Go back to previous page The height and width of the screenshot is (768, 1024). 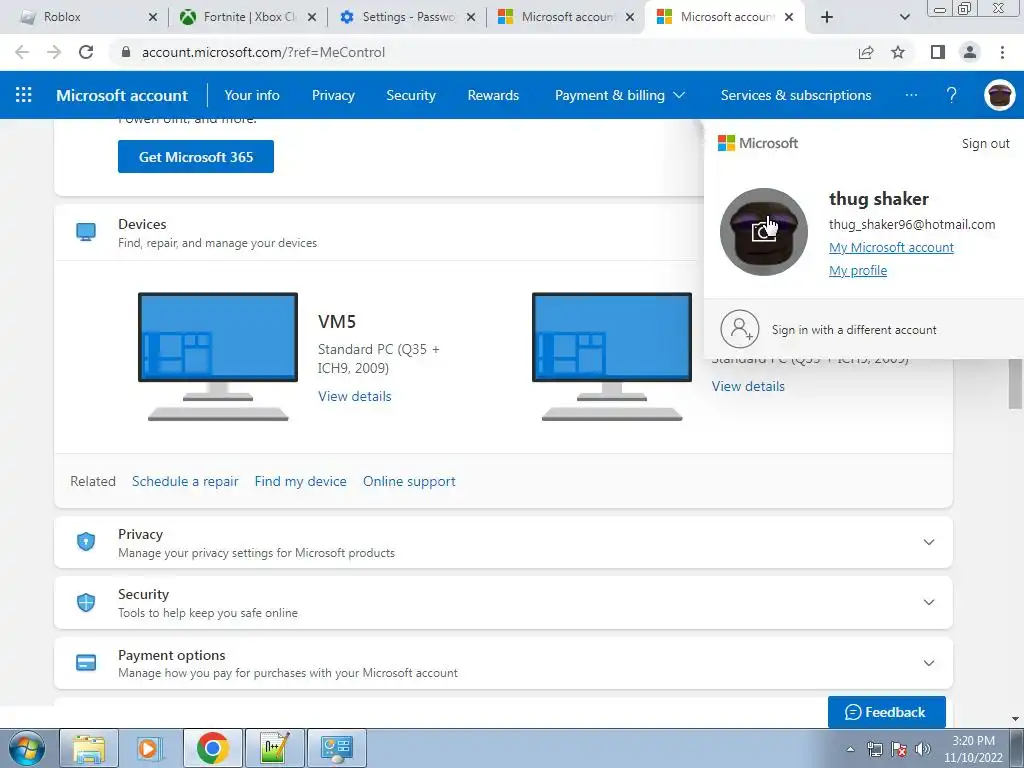tap(22, 52)
